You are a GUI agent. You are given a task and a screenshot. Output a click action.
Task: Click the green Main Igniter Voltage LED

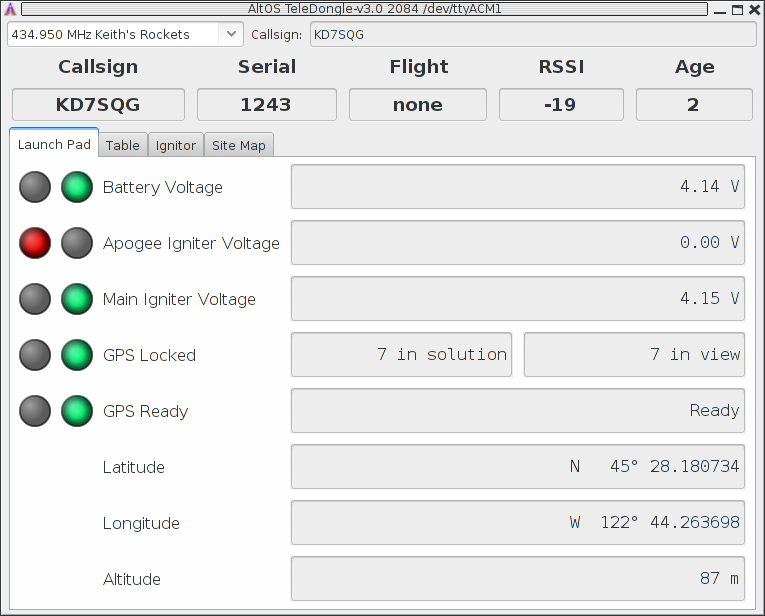(77, 299)
